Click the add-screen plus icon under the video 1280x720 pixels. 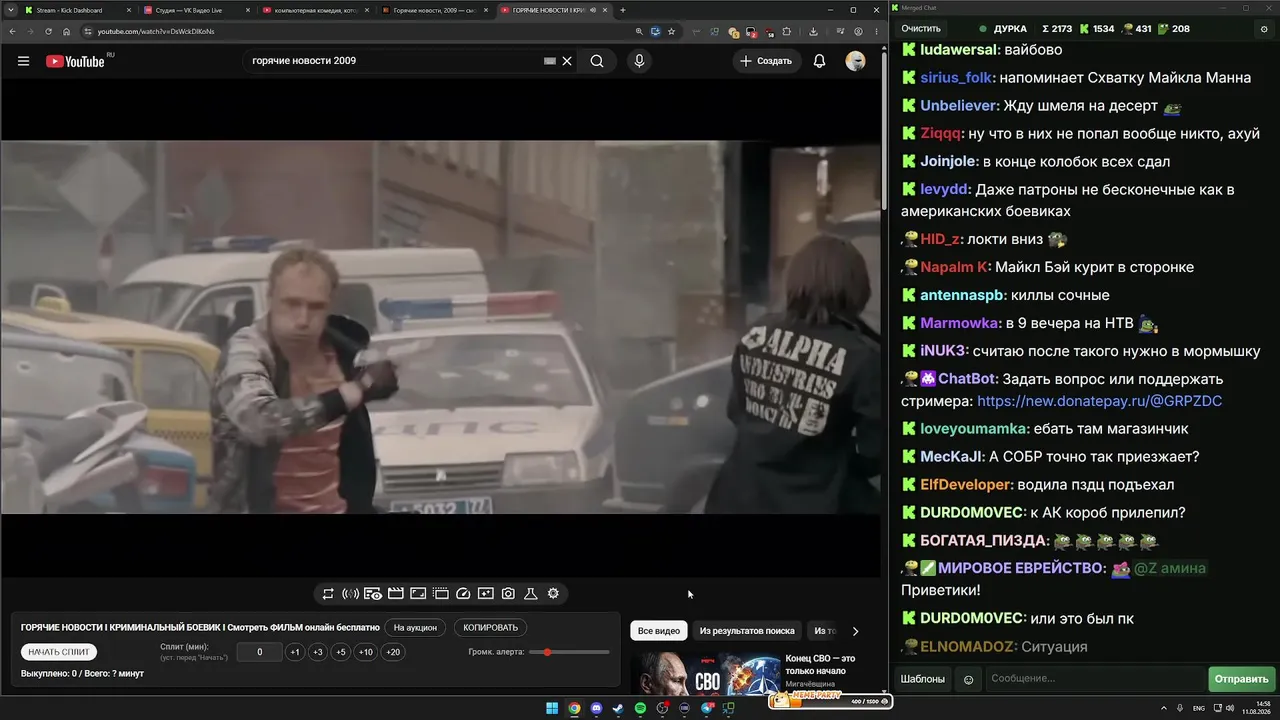point(485,594)
